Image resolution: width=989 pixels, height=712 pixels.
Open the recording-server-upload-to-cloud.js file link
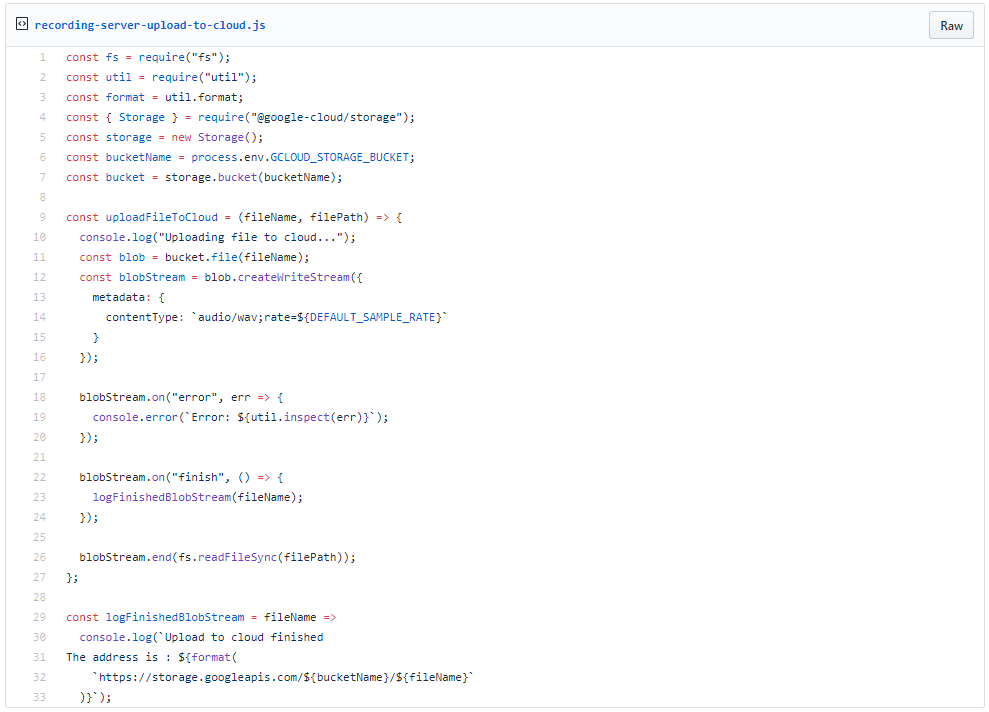point(150,25)
